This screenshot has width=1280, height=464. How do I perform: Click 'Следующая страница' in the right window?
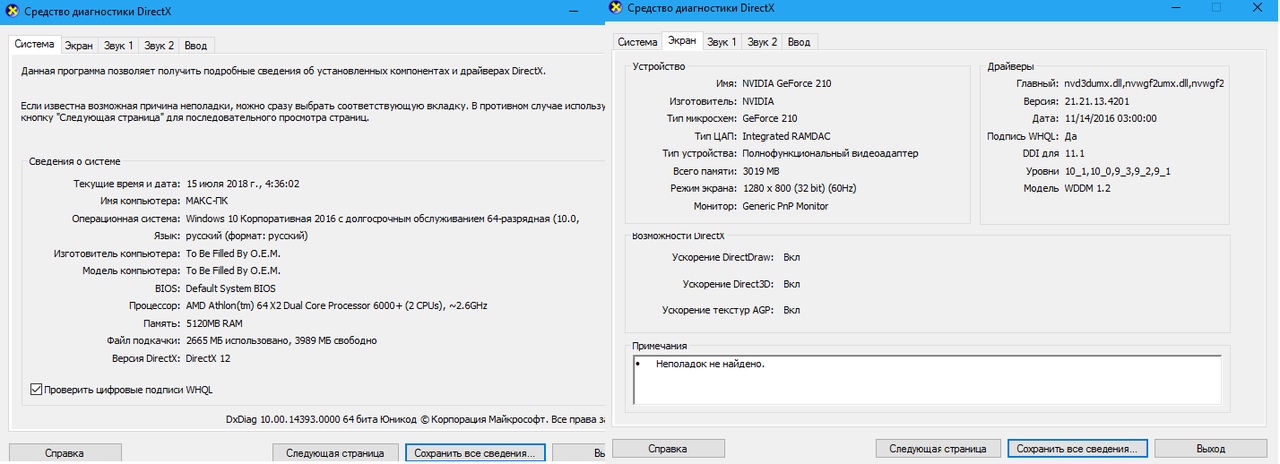pos(938,448)
